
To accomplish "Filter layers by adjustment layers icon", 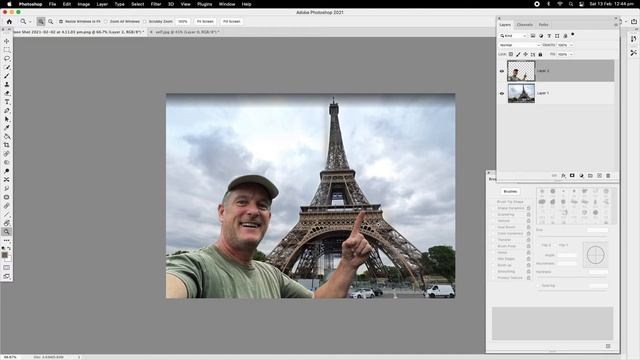I will coord(541,36).
